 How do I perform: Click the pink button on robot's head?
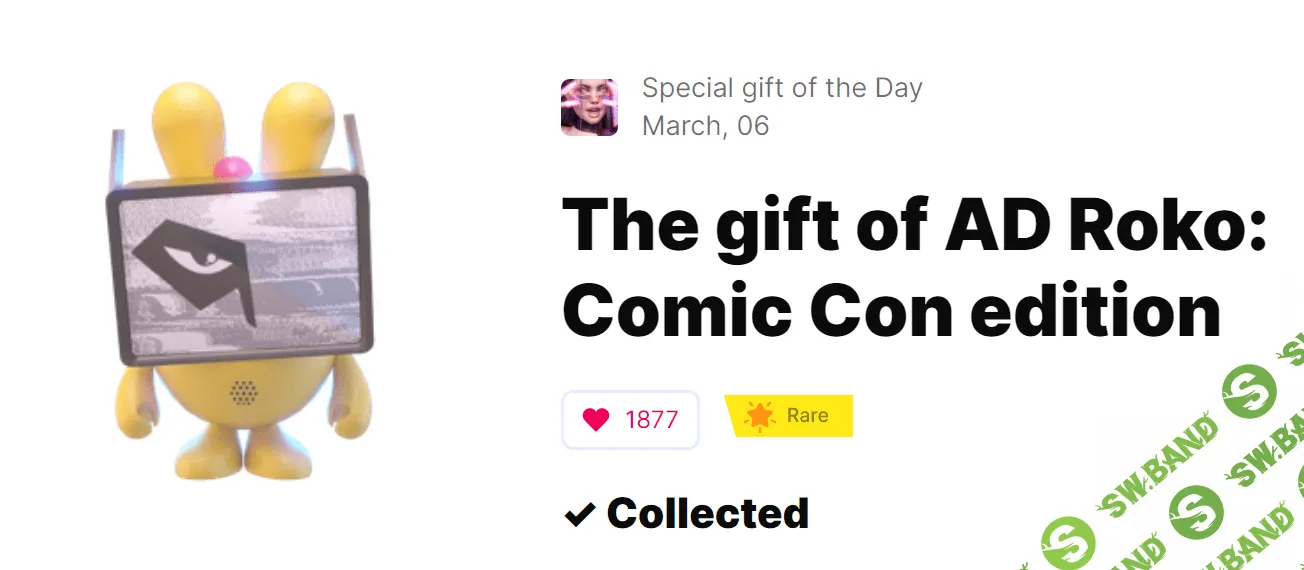click(x=233, y=166)
